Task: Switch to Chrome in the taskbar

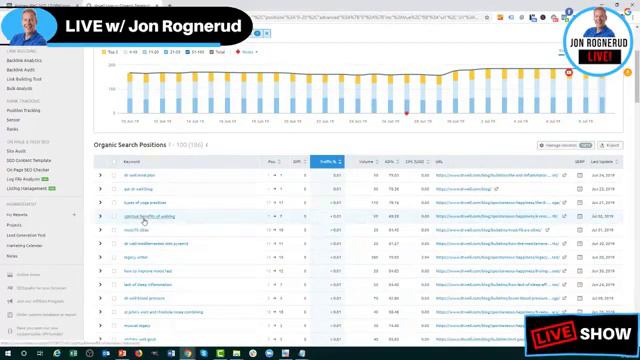Action: coord(187,353)
